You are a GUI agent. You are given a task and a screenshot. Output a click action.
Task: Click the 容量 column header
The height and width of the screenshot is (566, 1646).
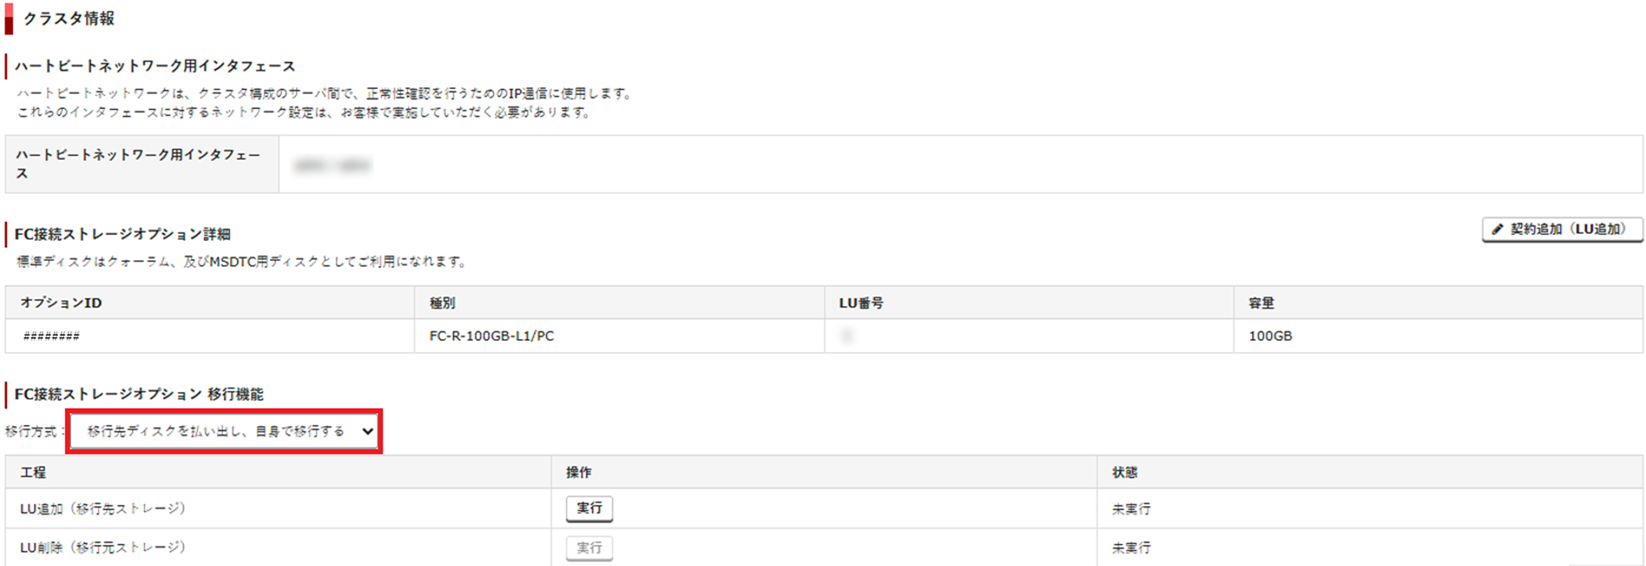(1261, 303)
